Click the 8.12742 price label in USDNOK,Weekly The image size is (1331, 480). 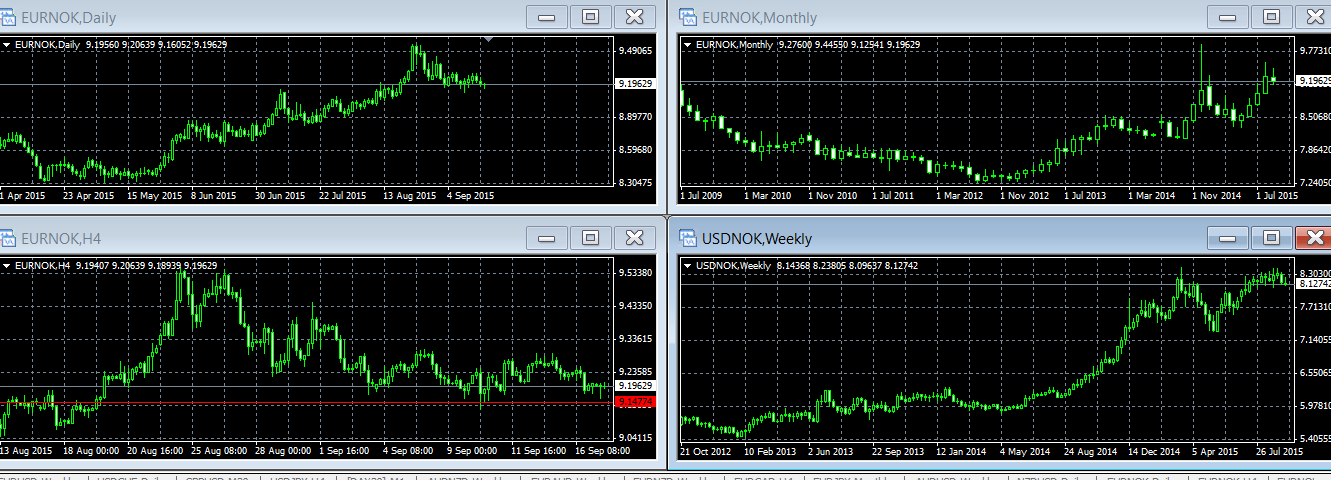point(1314,284)
